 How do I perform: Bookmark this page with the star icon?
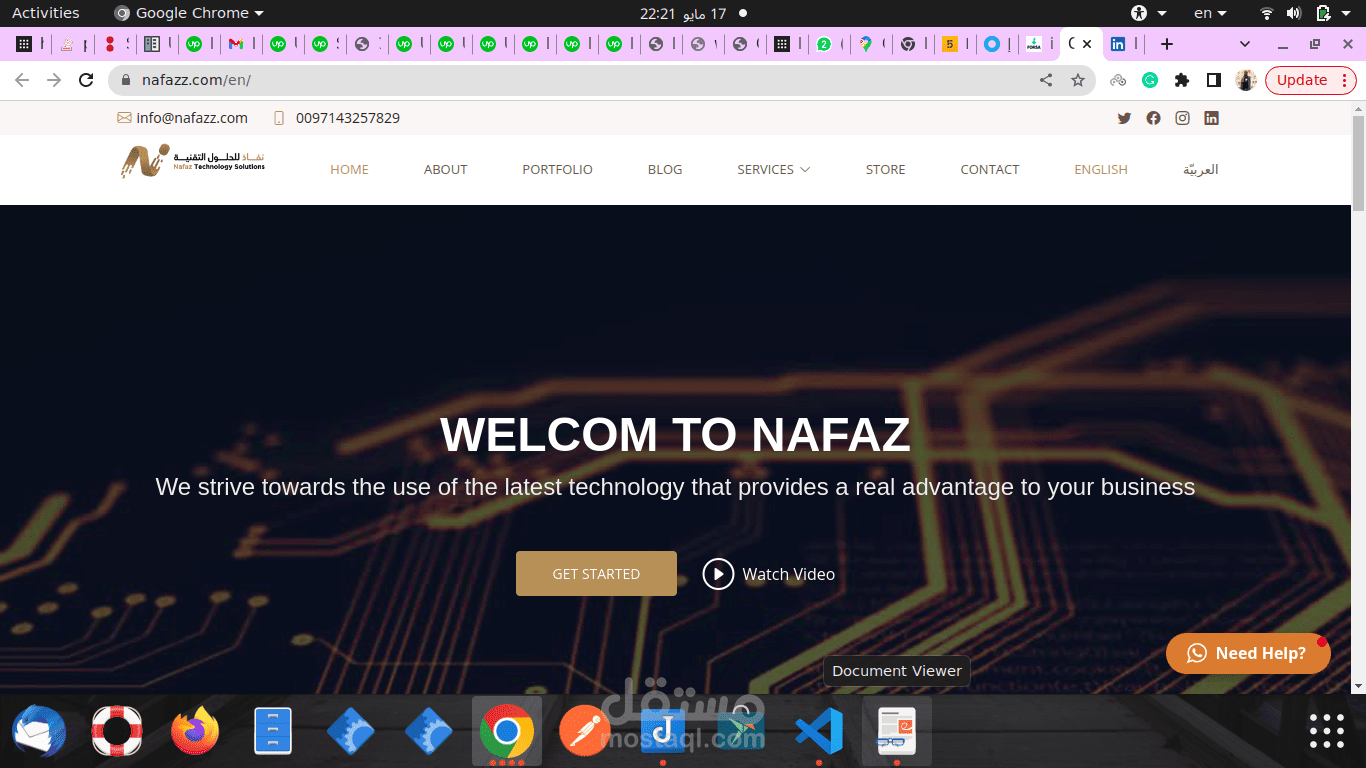click(x=1077, y=80)
